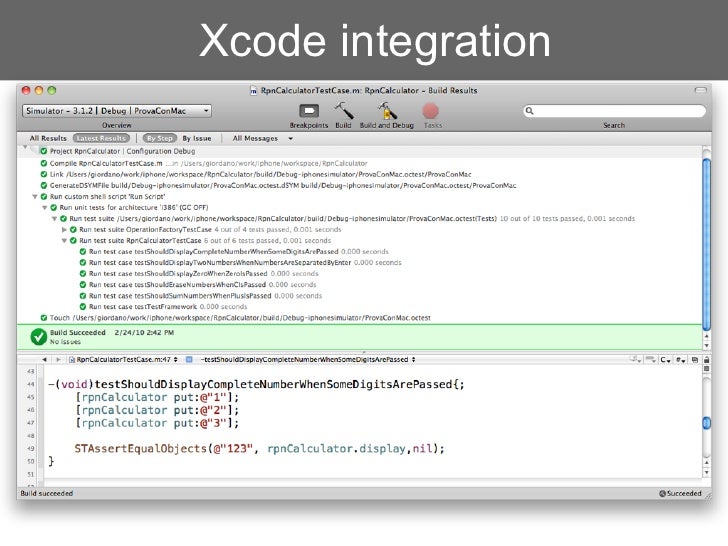This screenshot has width=728, height=546.
Task: Click the toolbar hide pill button in title bar
Action: (700, 90)
